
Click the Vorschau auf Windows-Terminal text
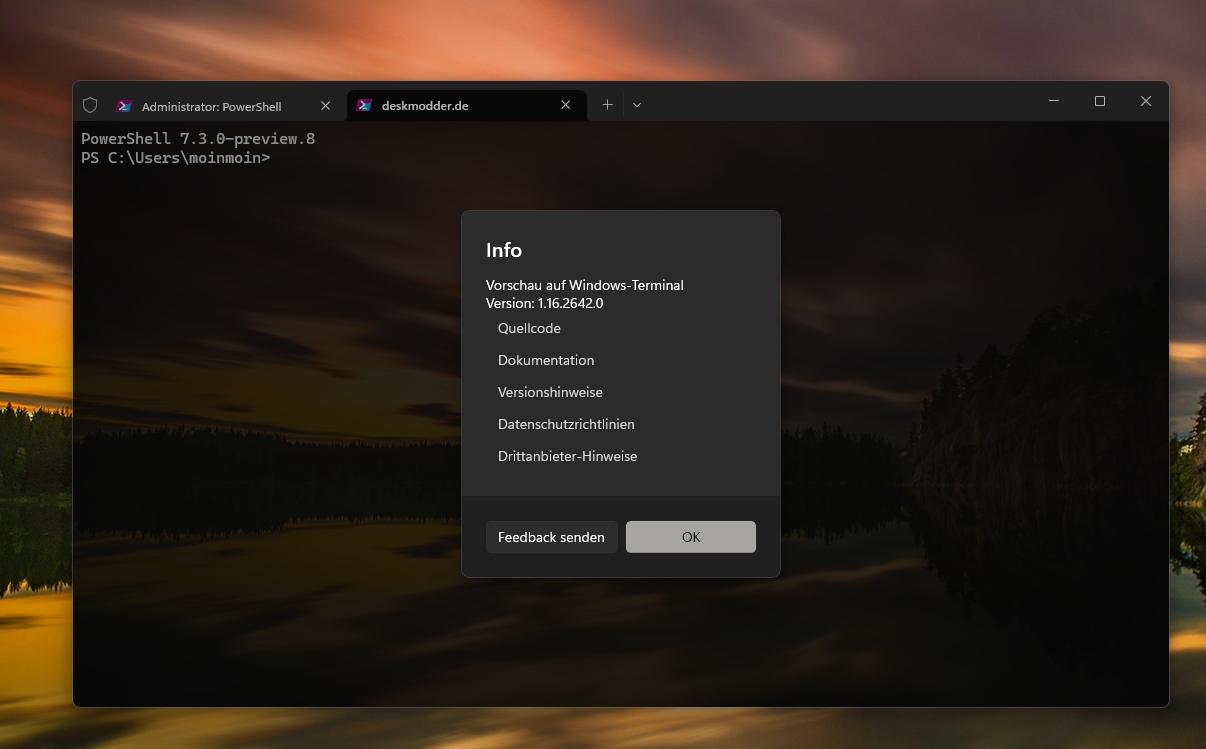tap(585, 285)
